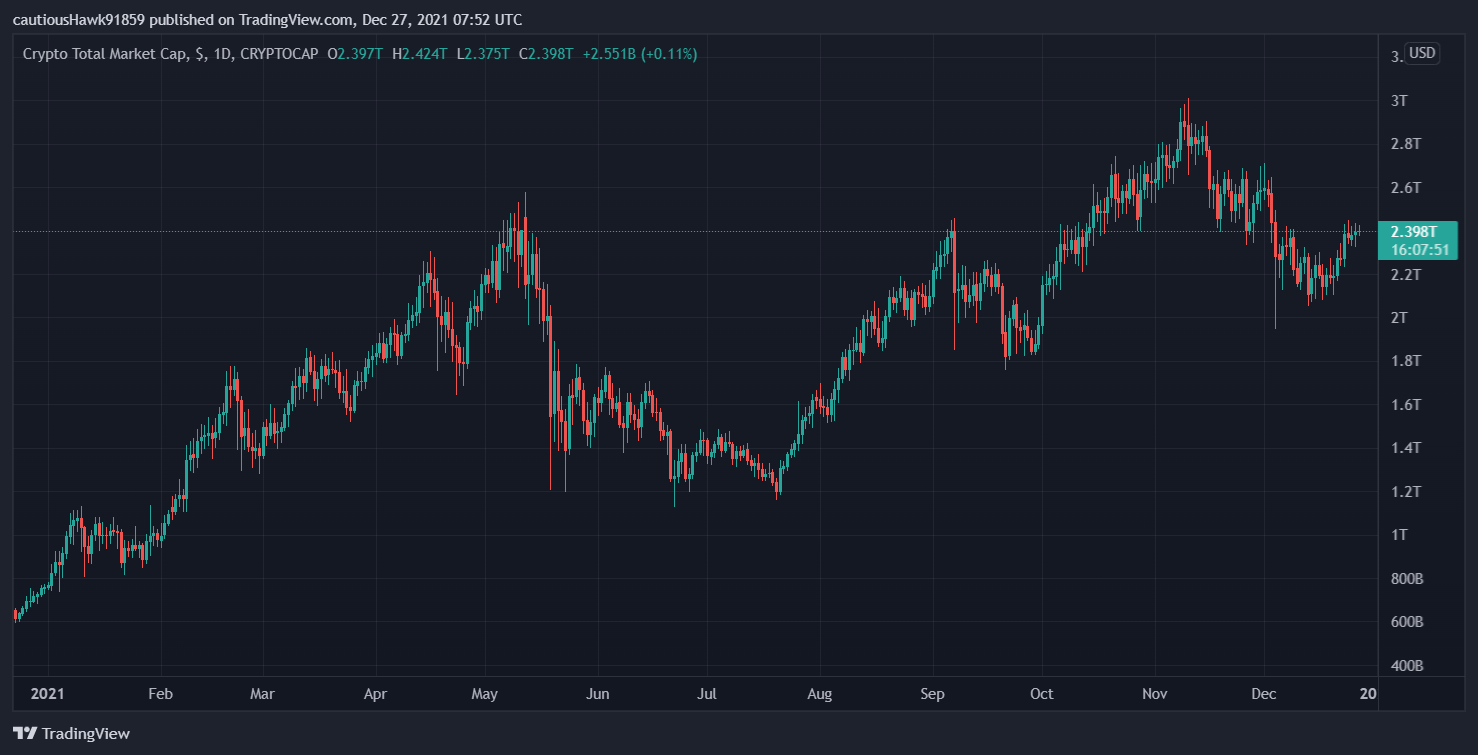Screen dimensions: 1478x755
Task: Click the Crypto Total Market Cap title
Action: tap(104, 54)
